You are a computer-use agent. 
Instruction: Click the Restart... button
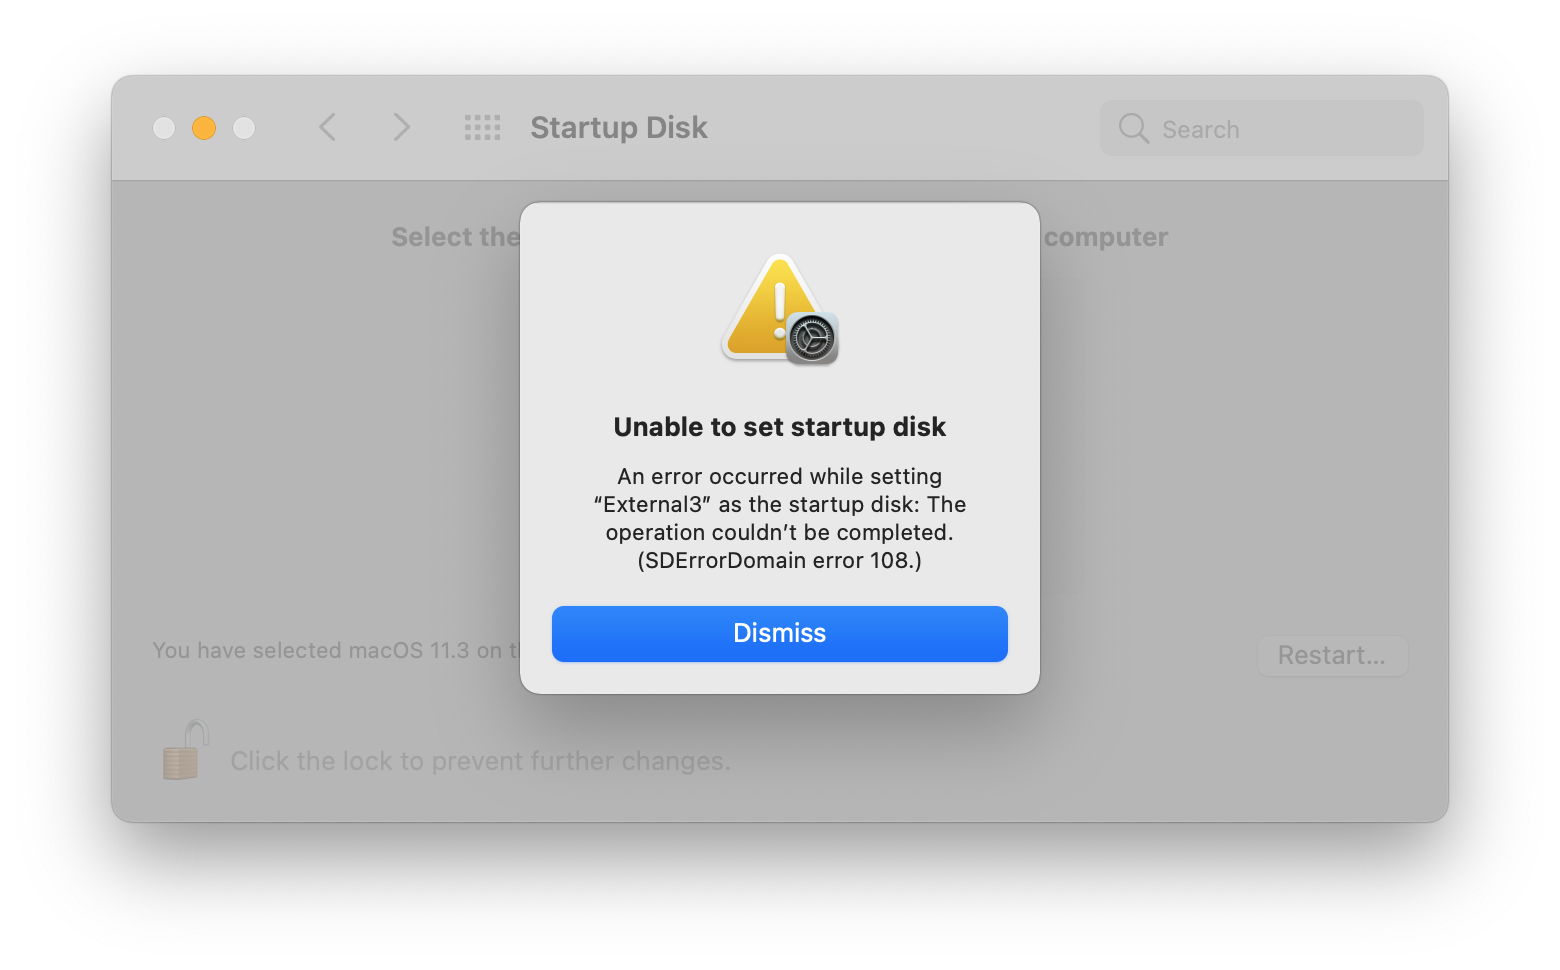(1332, 655)
